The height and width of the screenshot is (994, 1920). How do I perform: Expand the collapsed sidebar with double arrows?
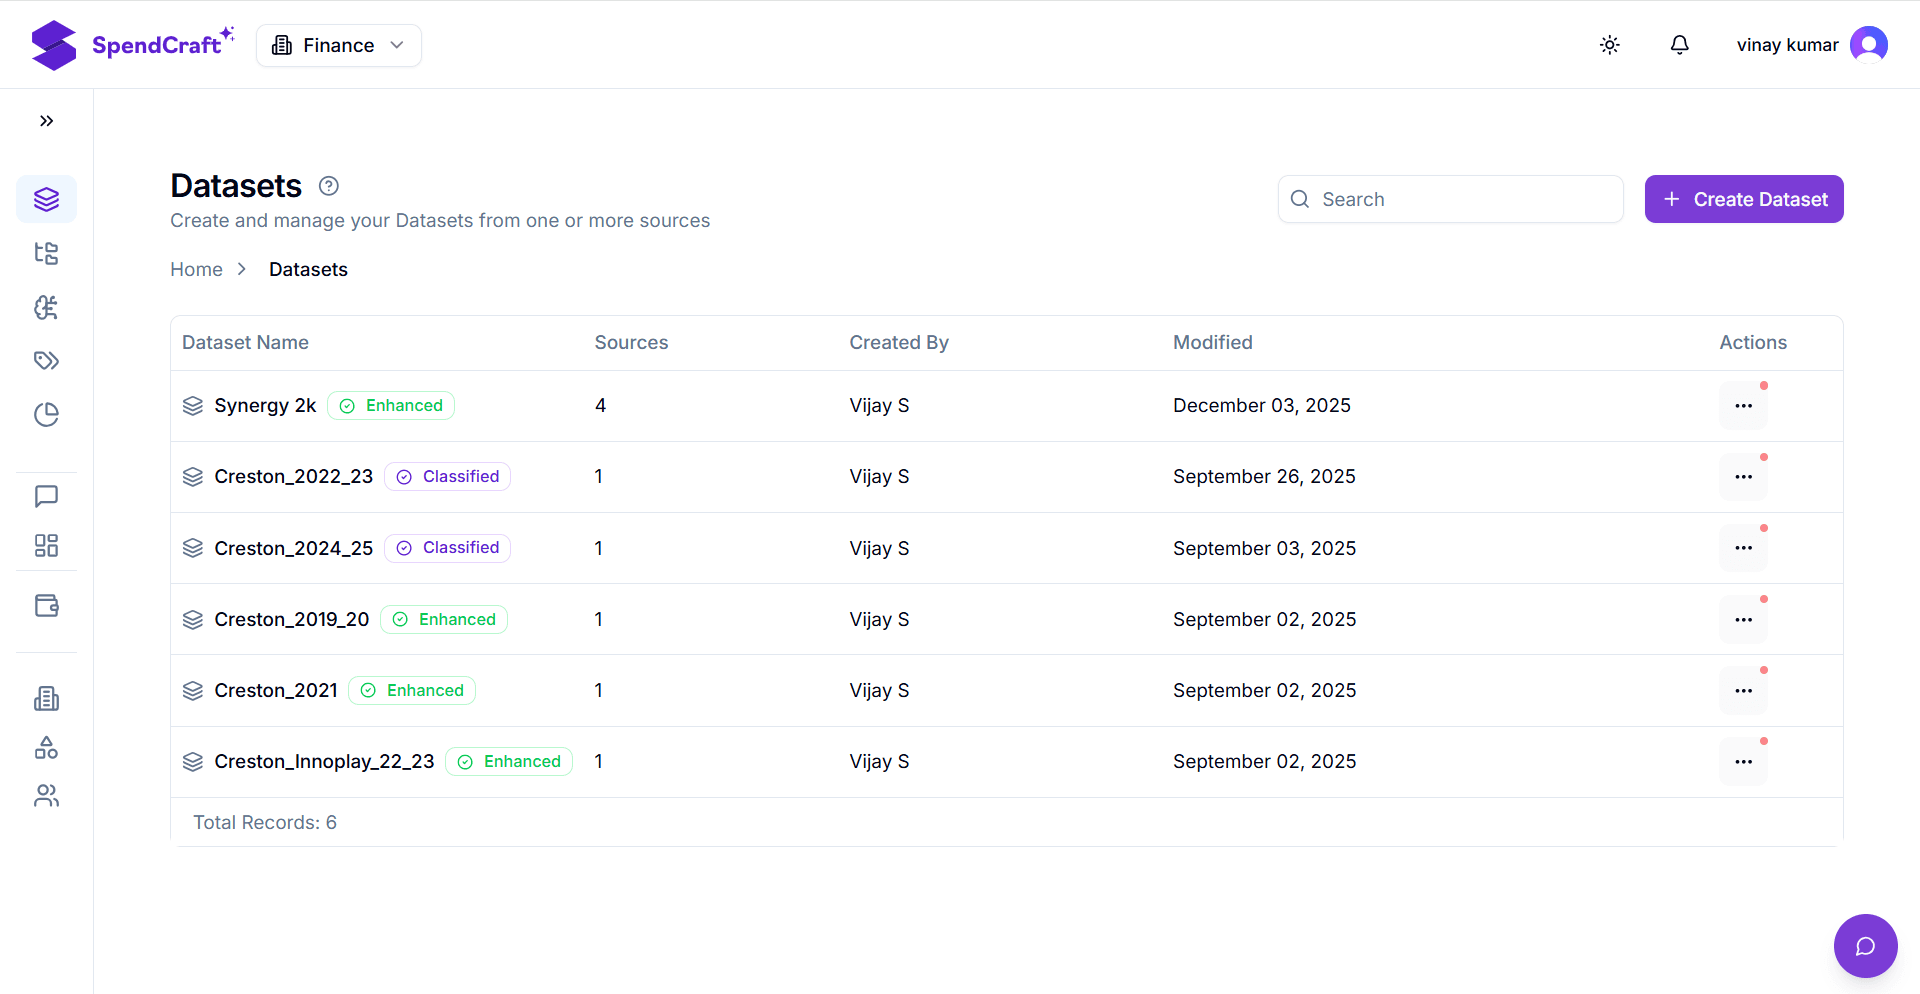click(46, 120)
